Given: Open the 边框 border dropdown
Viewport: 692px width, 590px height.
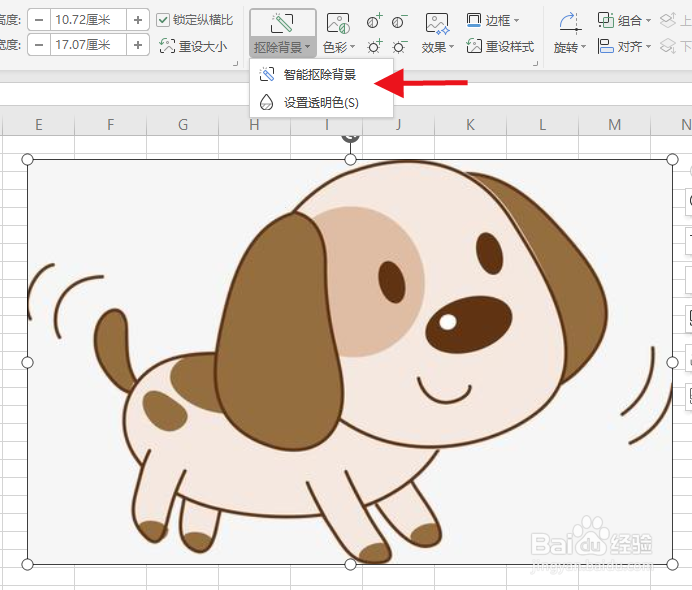Looking at the screenshot, I should [493, 20].
